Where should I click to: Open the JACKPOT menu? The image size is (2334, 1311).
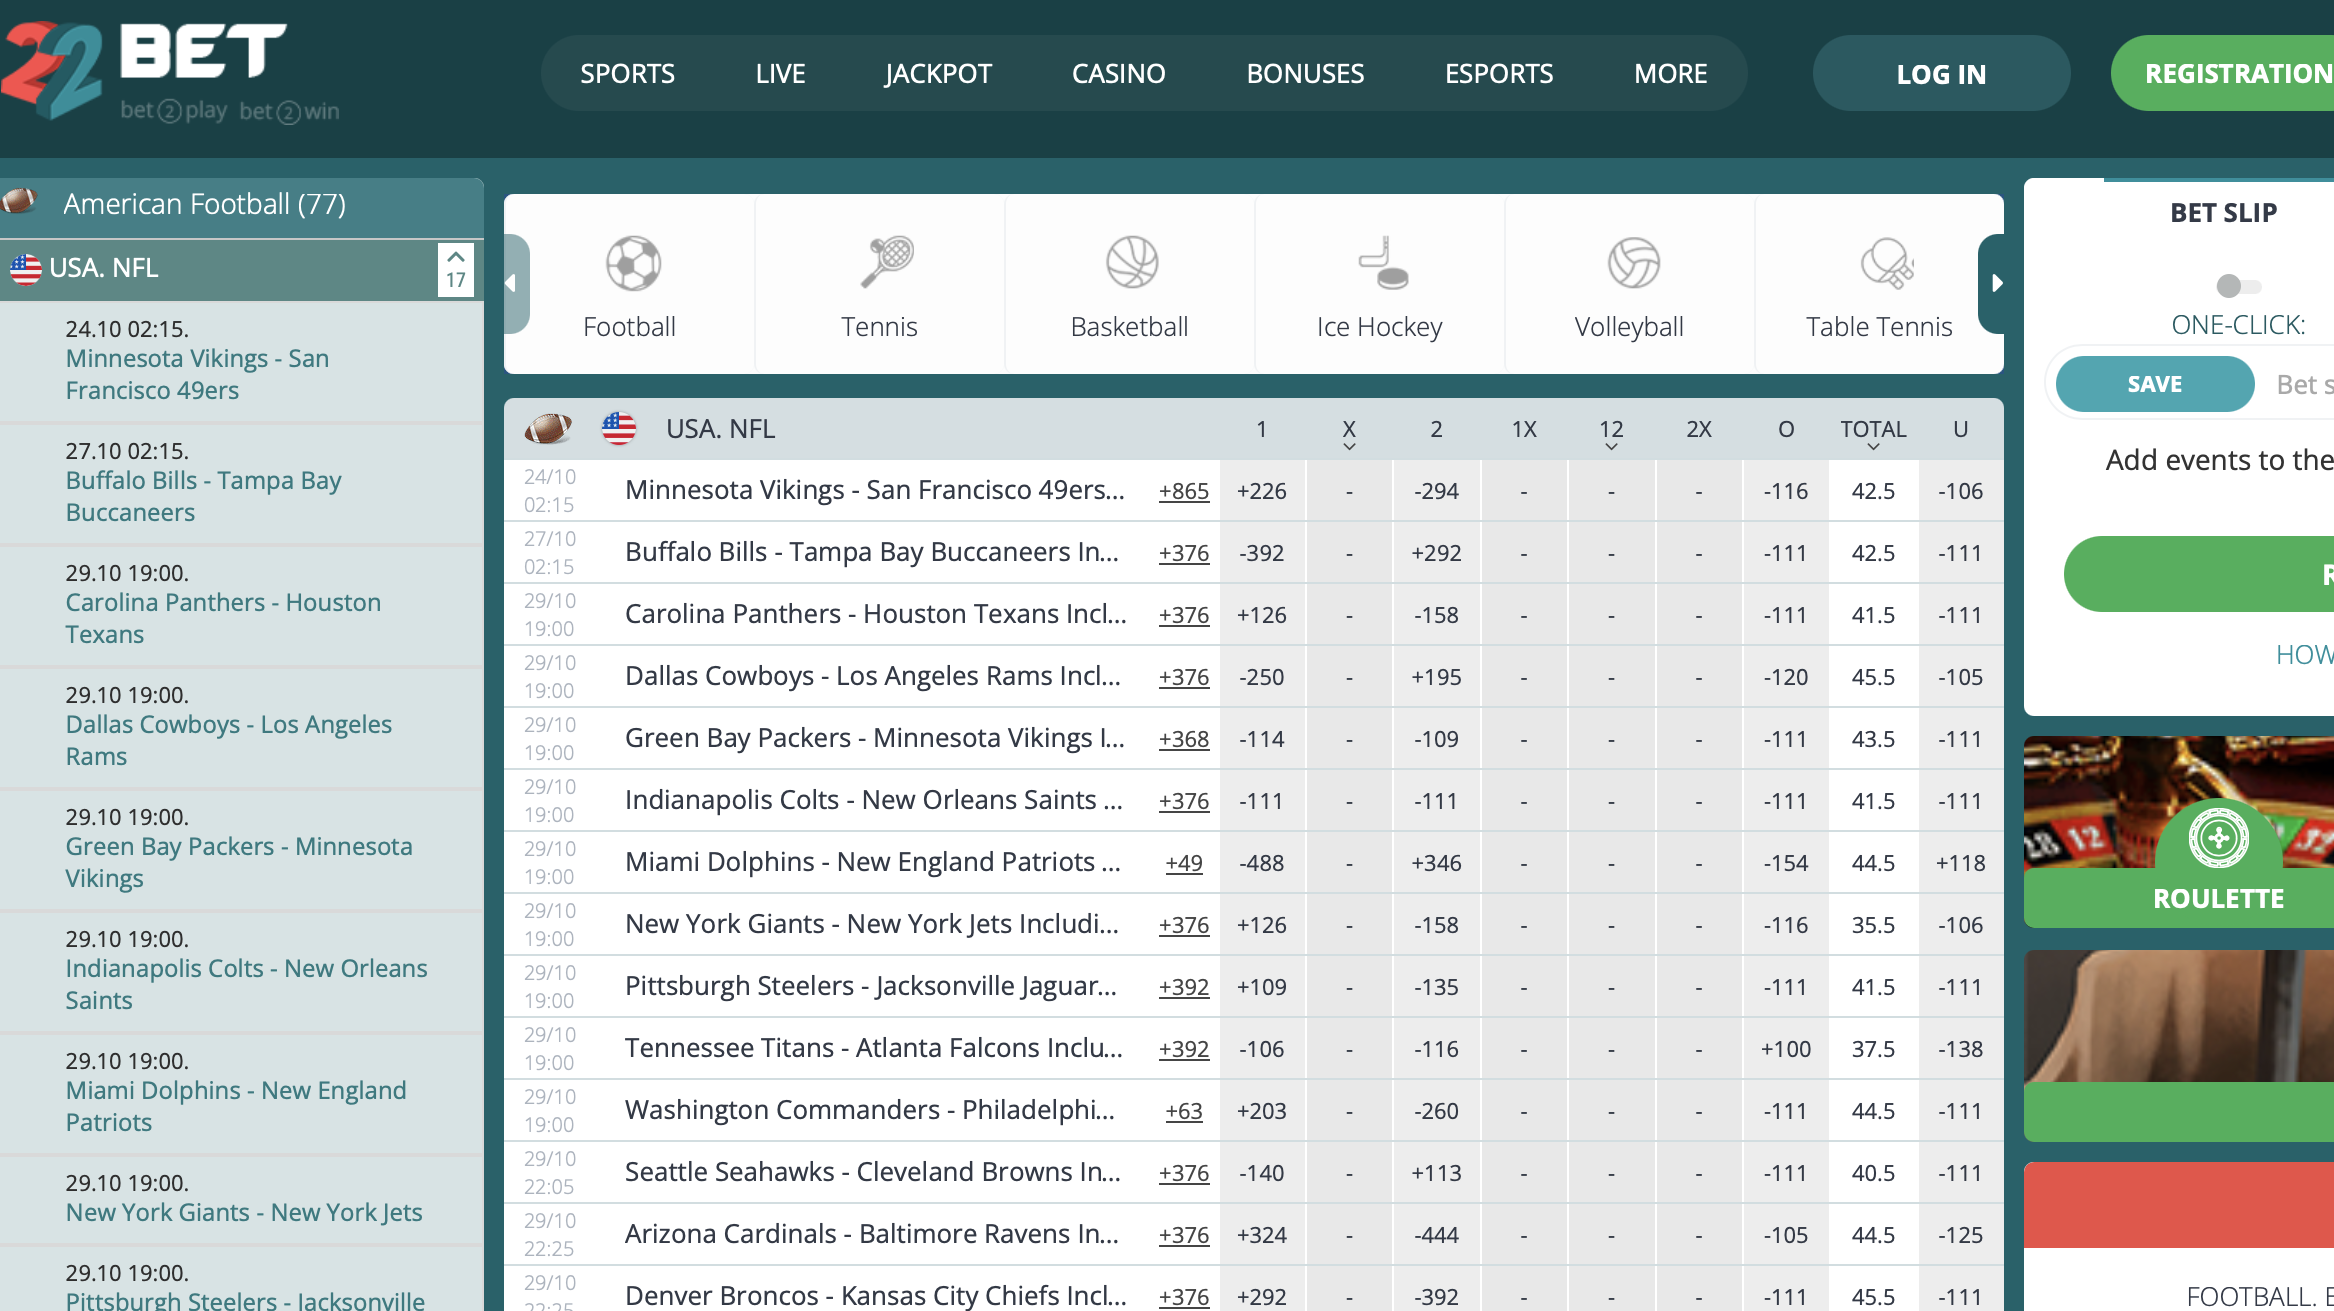[938, 74]
